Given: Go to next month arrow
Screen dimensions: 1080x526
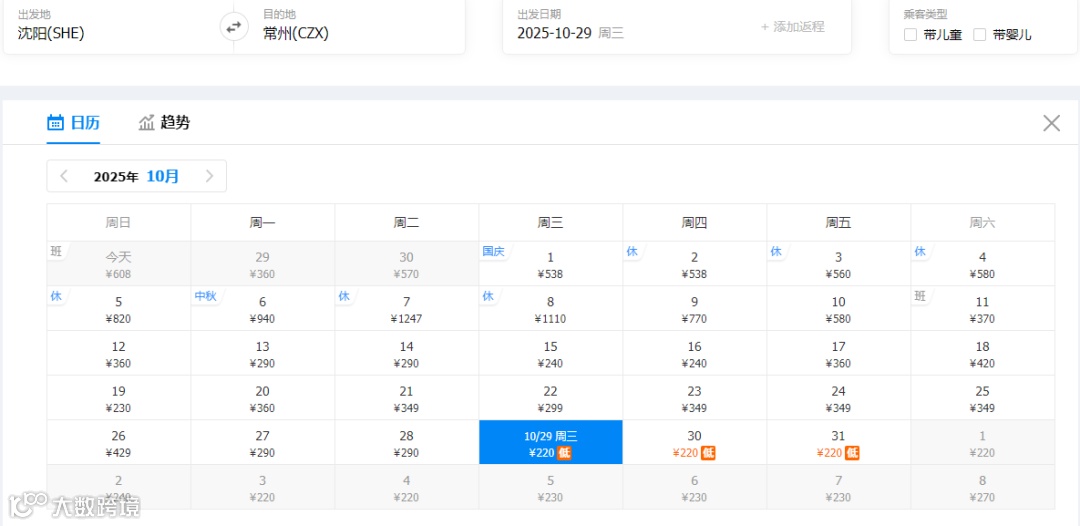Looking at the screenshot, I should coord(209,176).
